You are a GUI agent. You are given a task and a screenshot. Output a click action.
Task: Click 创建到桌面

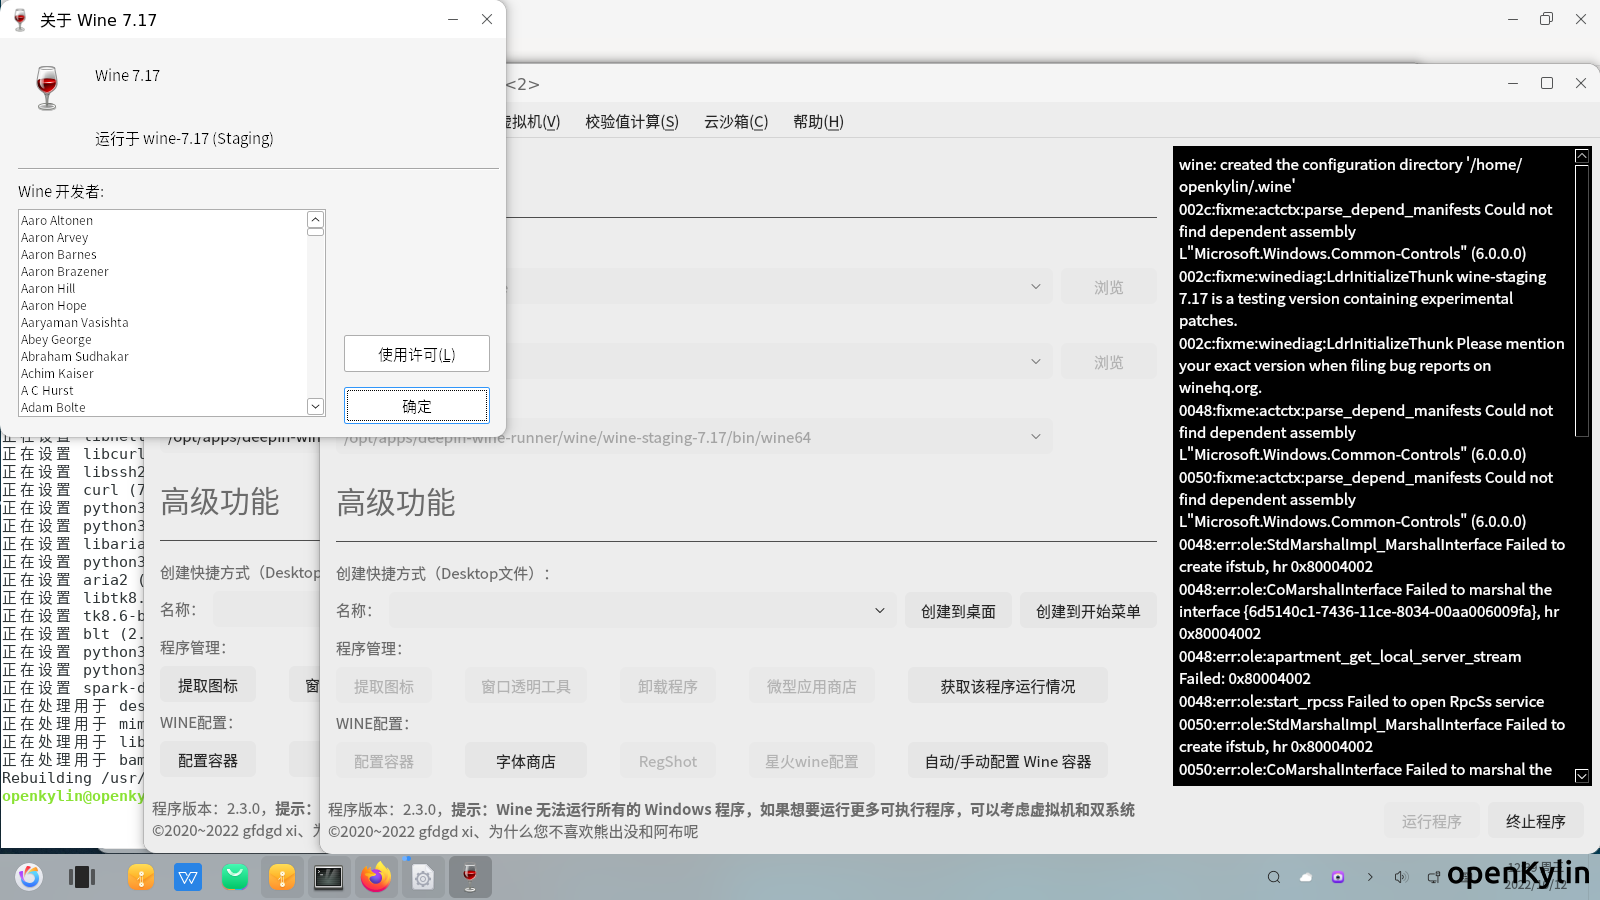[958, 611]
